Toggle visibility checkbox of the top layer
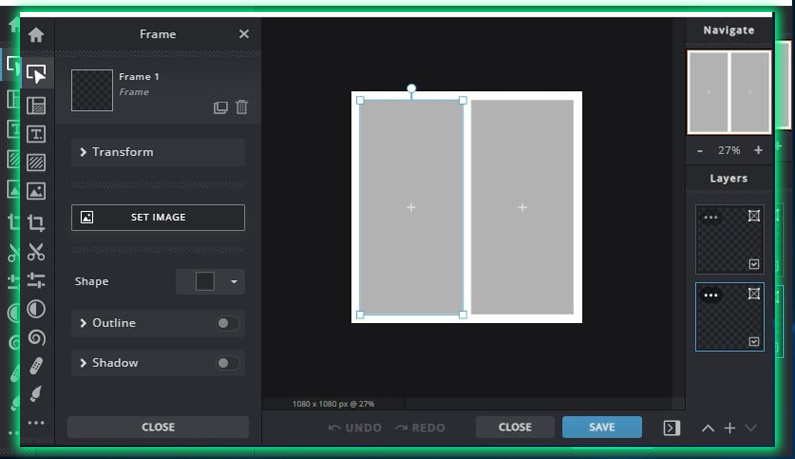Viewport: 795px width, 459px height. click(x=754, y=264)
